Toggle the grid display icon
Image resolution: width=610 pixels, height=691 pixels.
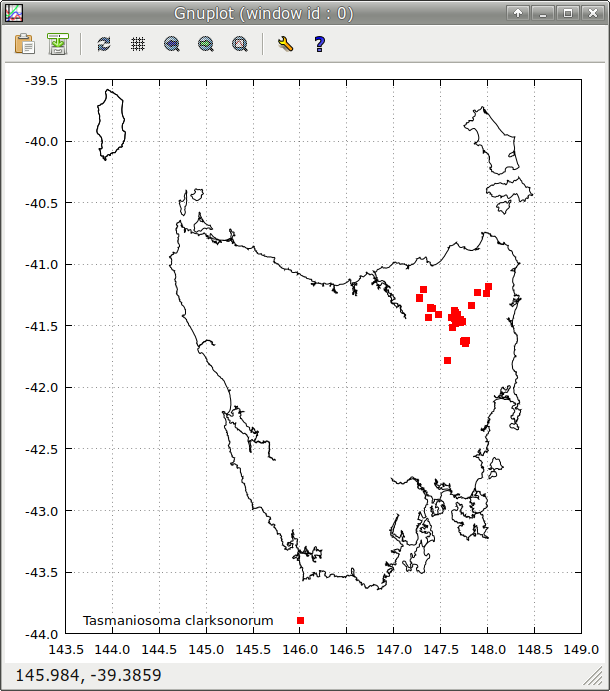[x=138, y=44]
